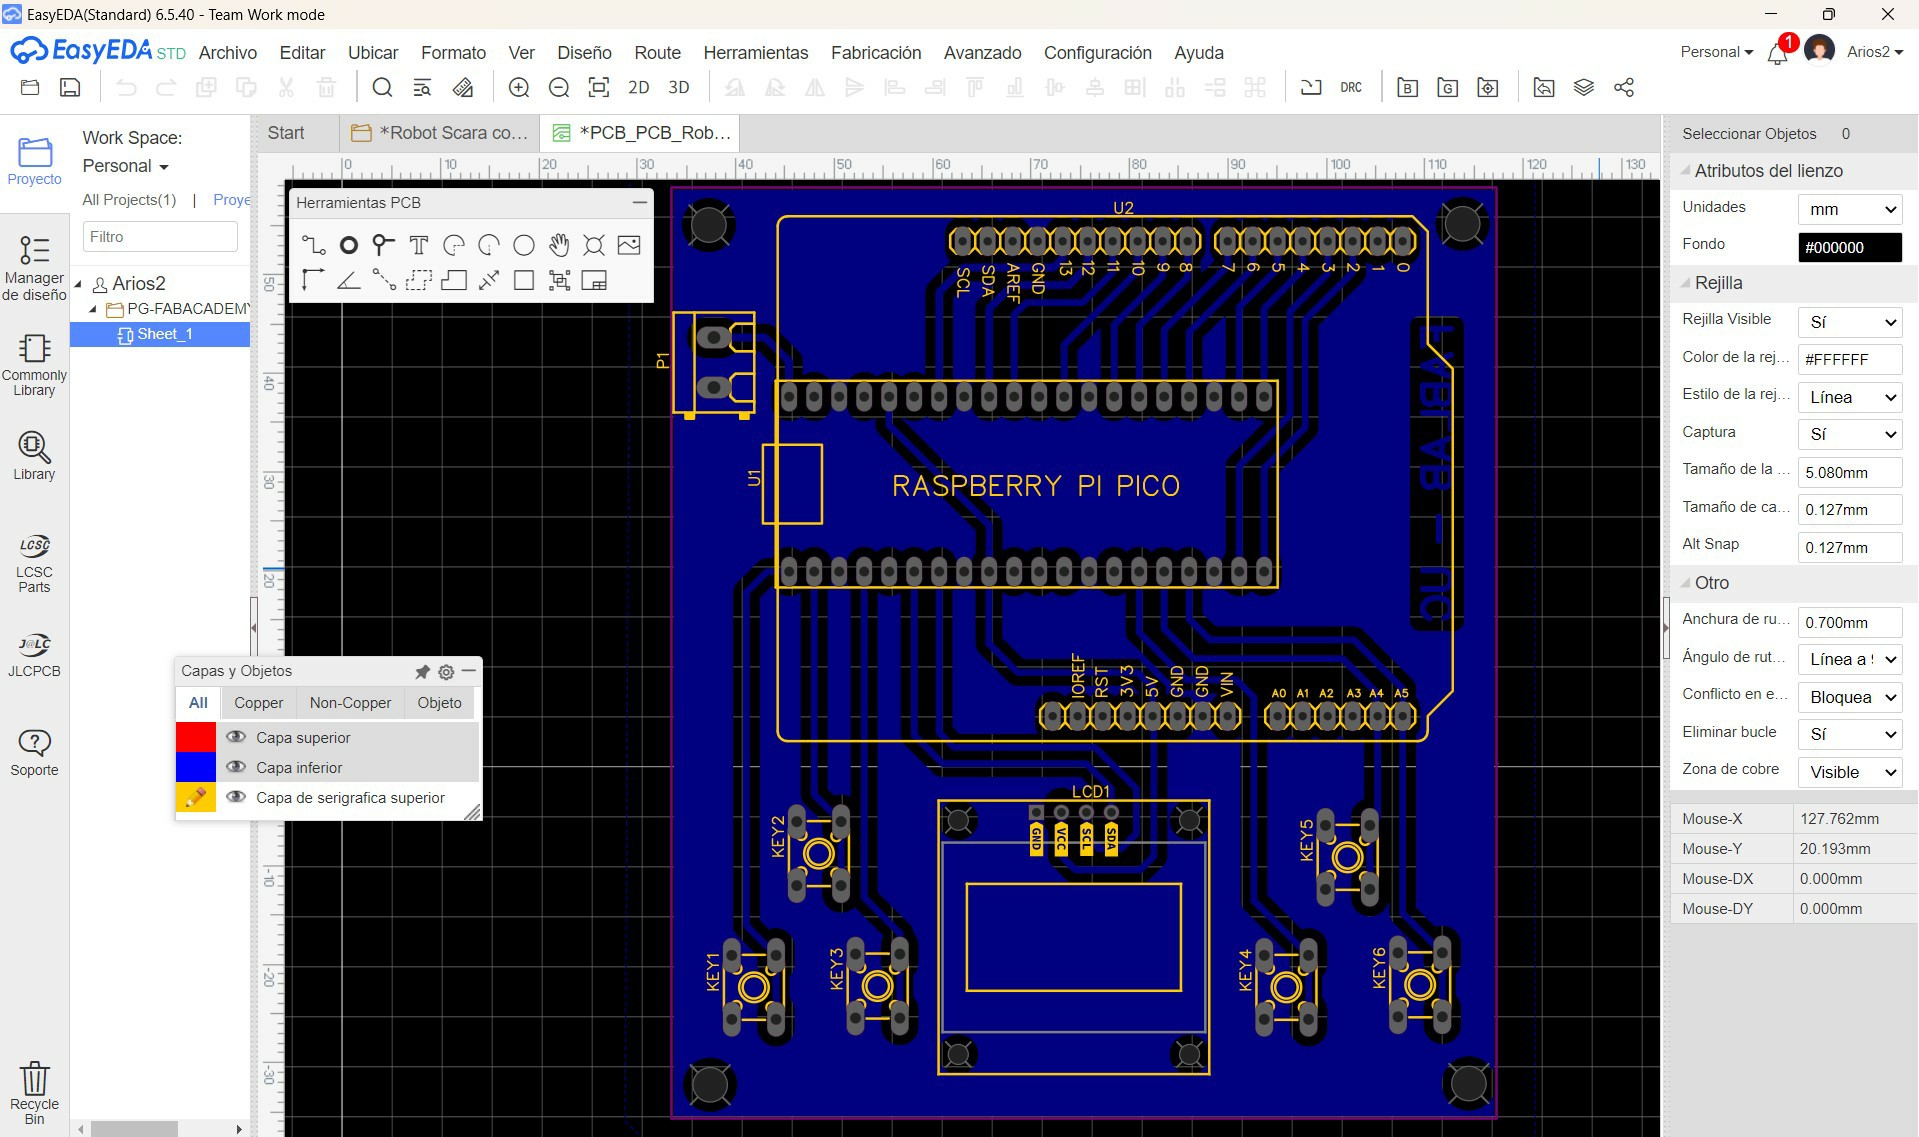Image resolution: width=1919 pixels, height=1137 pixels.
Task: Select the Circle drawing tool
Action: [523, 245]
